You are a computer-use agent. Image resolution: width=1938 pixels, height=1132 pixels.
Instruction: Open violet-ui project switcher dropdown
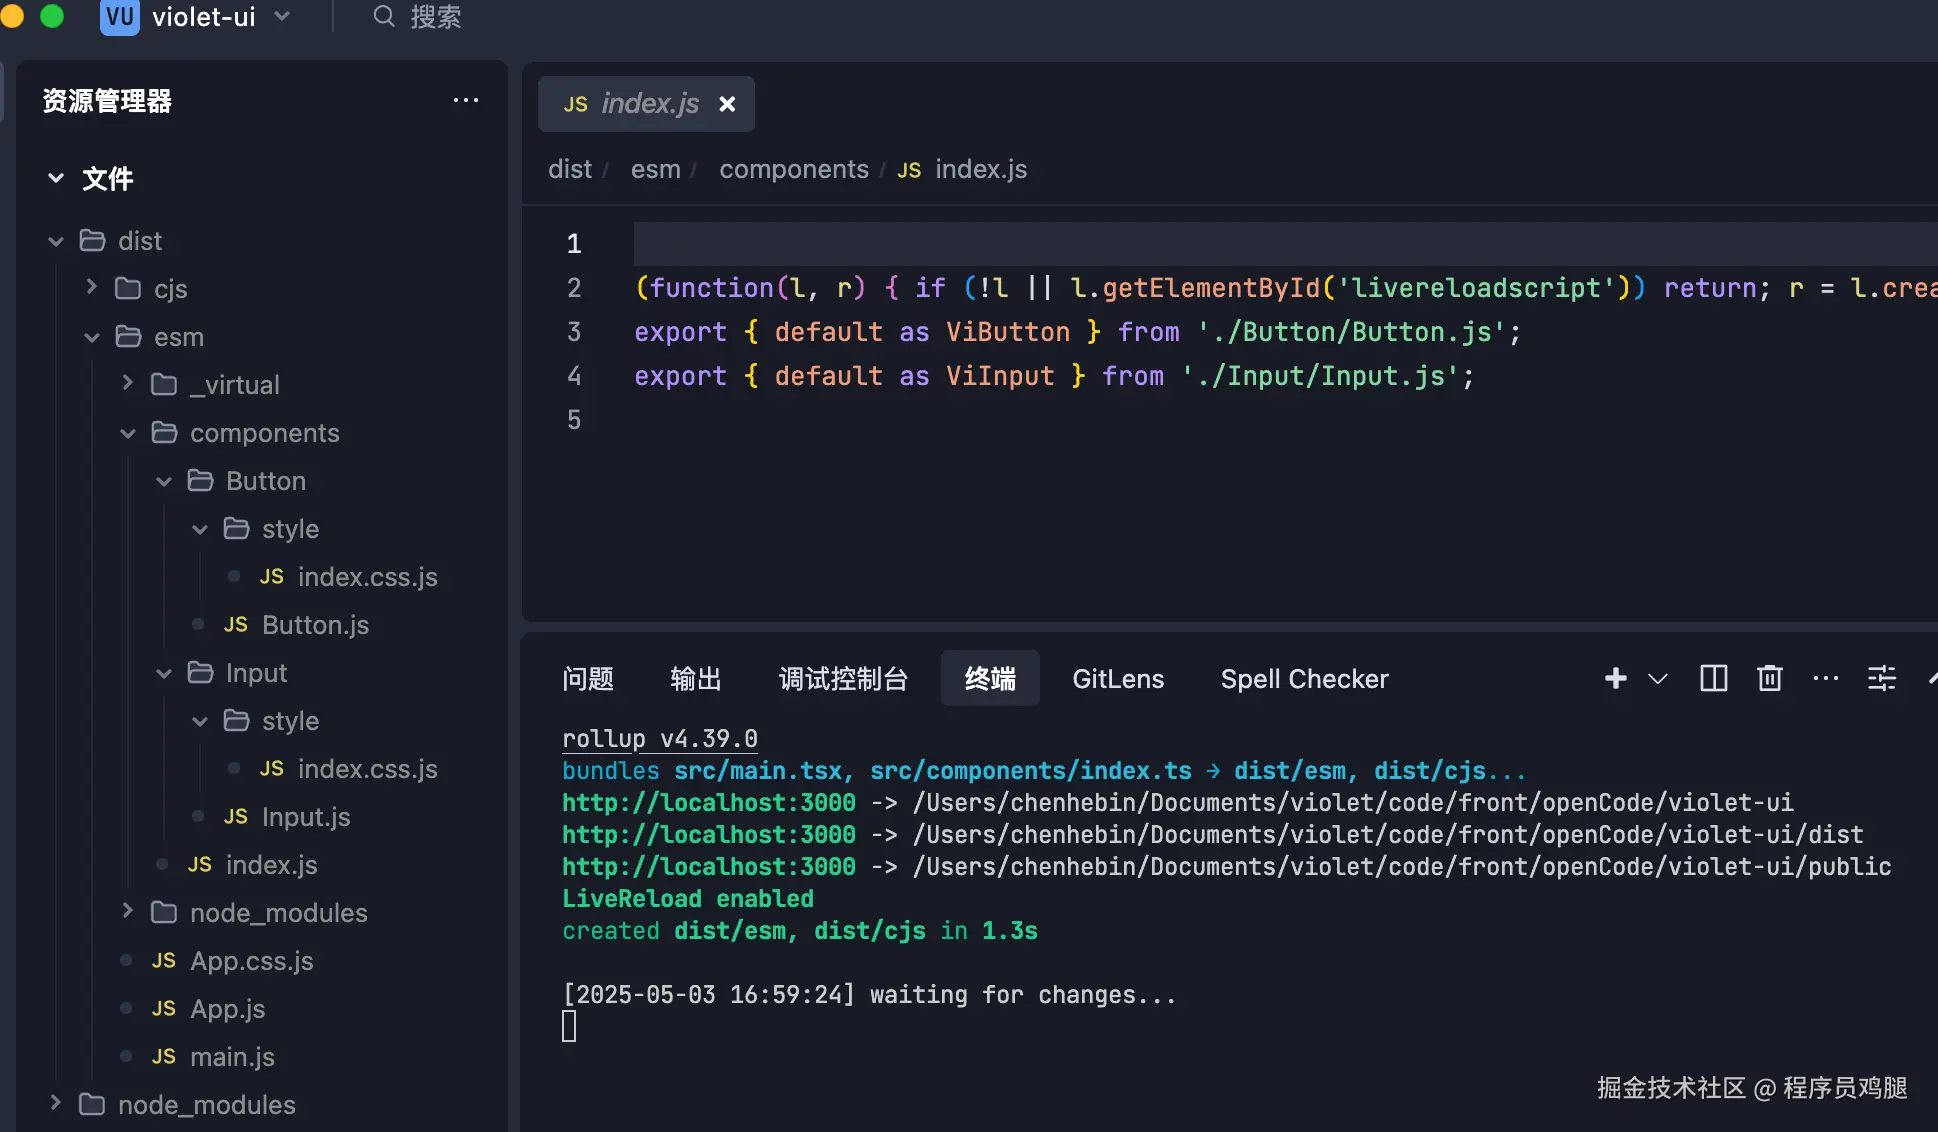(x=282, y=17)
